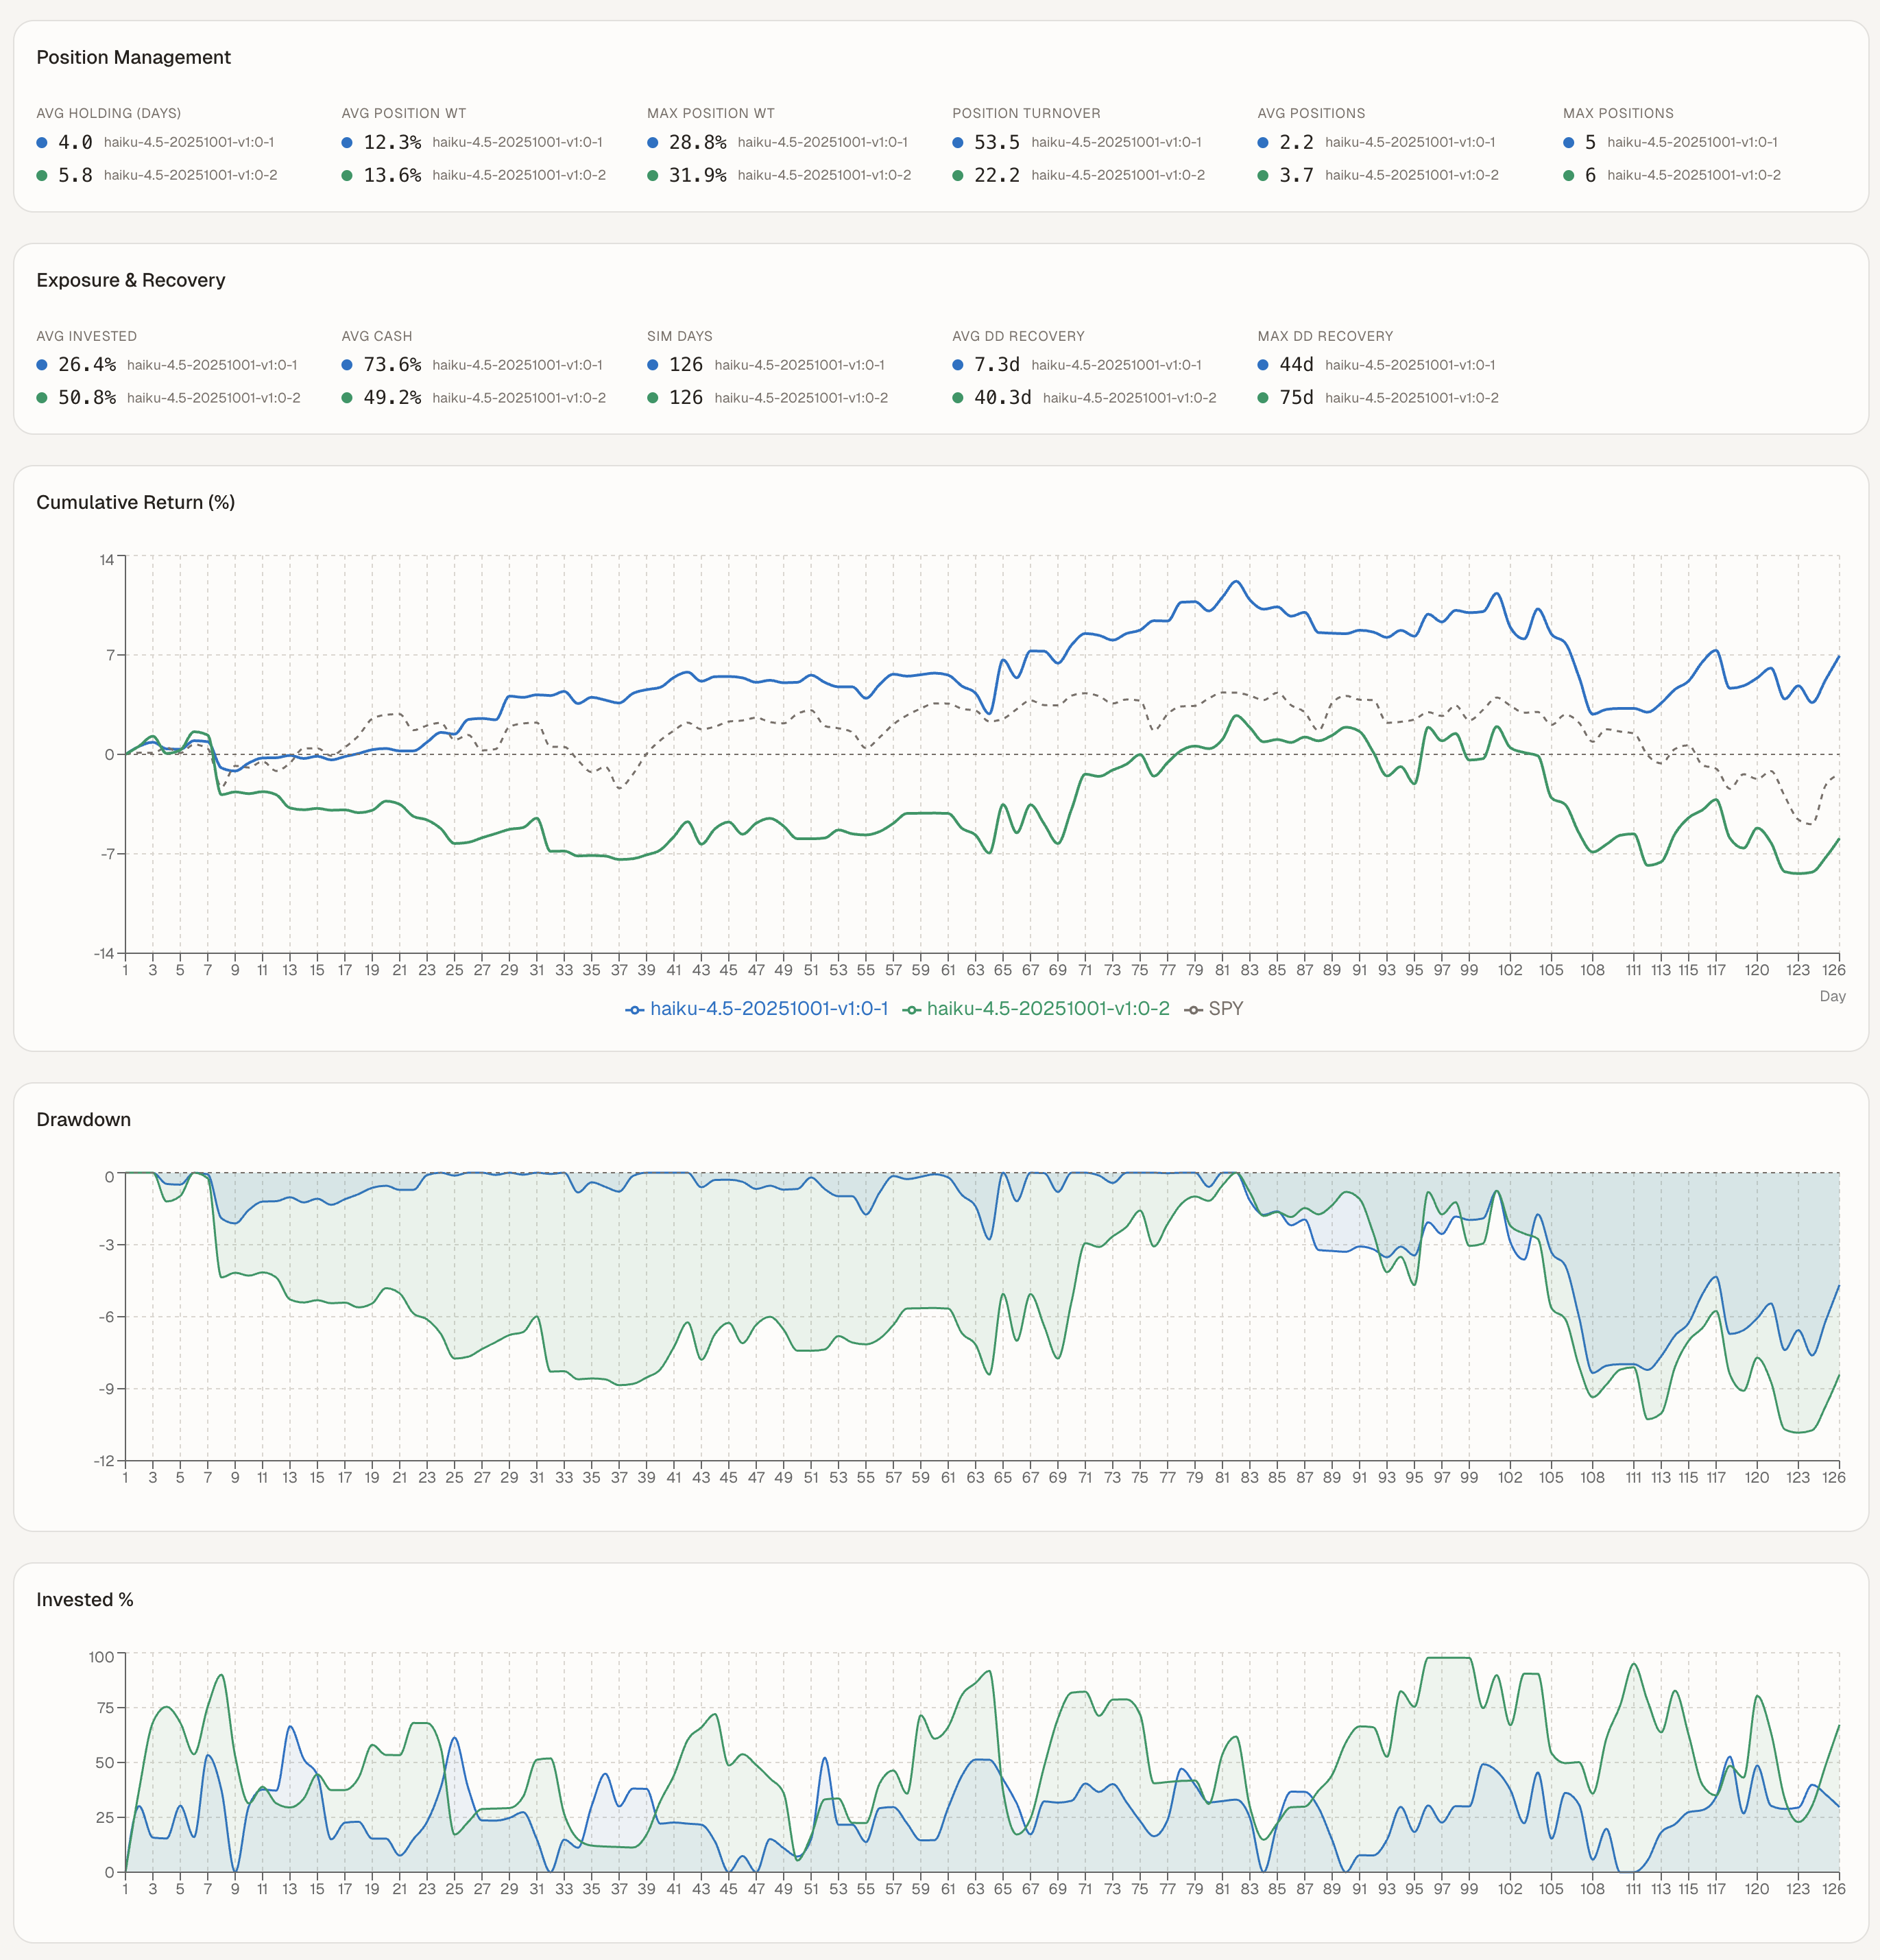Click blue dot beside 4.0 avg holding

(x=42, y=143)
